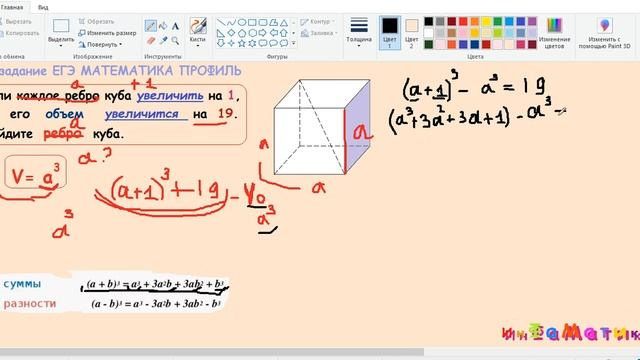The width and height of the screenshot is (640, 360).
Task: Open the Заливка fill dropdown
Action: click(319, 33)
